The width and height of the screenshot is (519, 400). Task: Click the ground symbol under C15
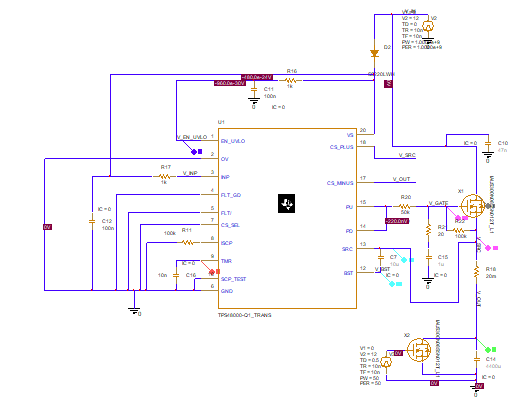pyautogui.click(x=428, y=281)
